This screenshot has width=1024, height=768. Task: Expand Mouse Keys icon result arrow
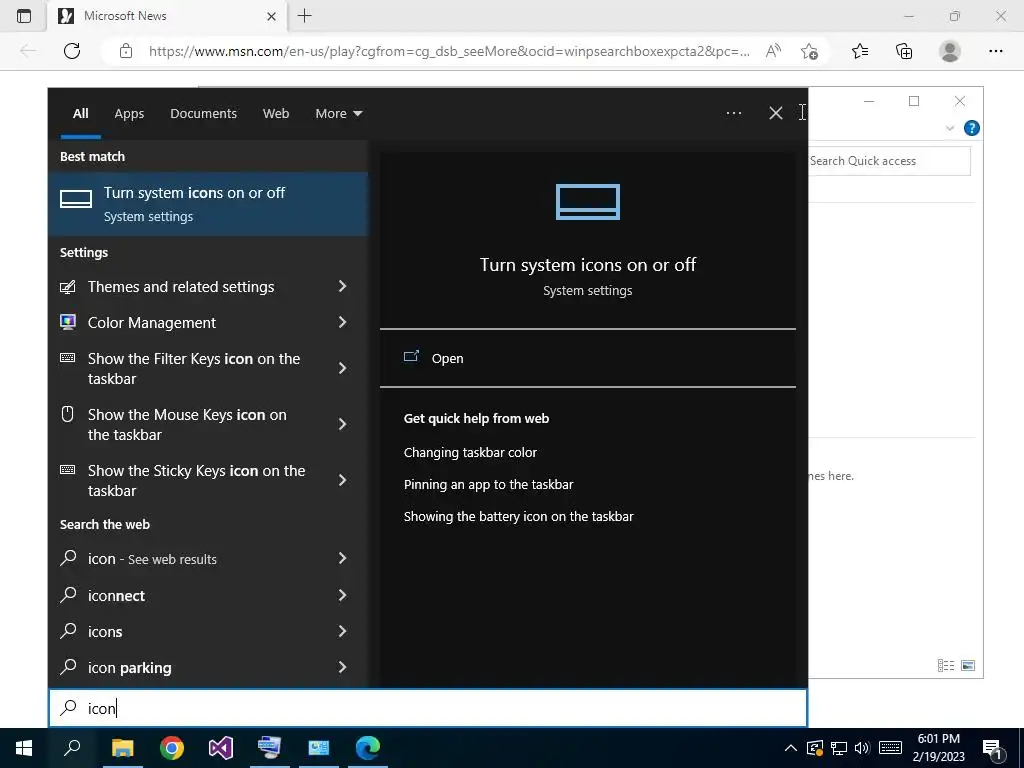click(x=342, y=424)
